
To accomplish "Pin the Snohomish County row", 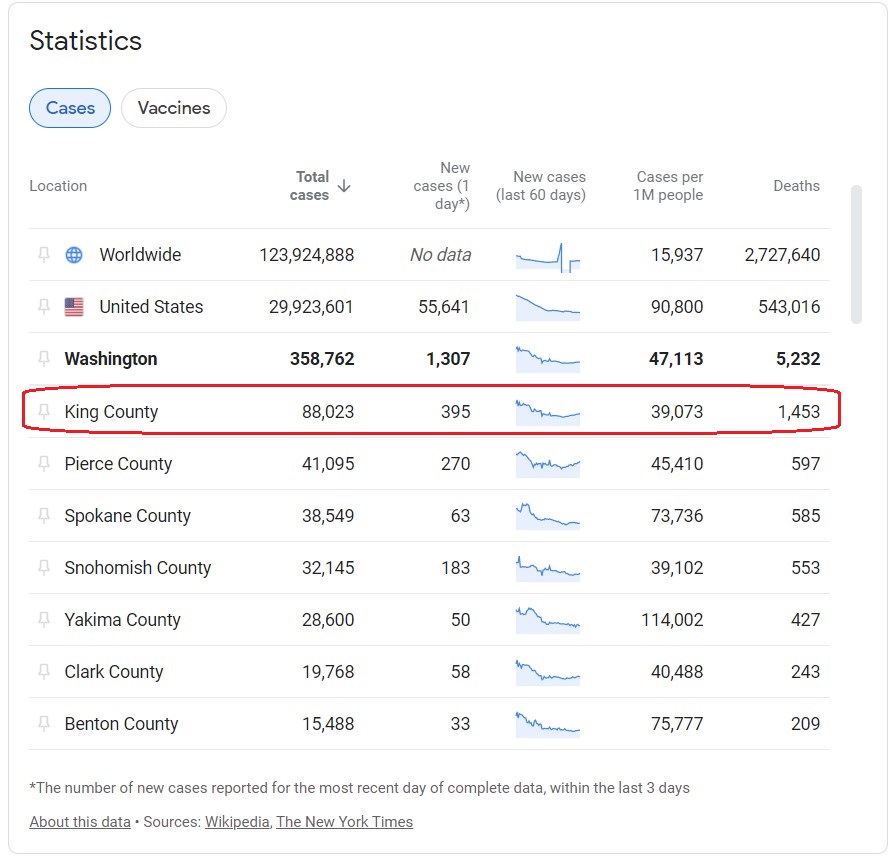I will [x=43, y=567].
